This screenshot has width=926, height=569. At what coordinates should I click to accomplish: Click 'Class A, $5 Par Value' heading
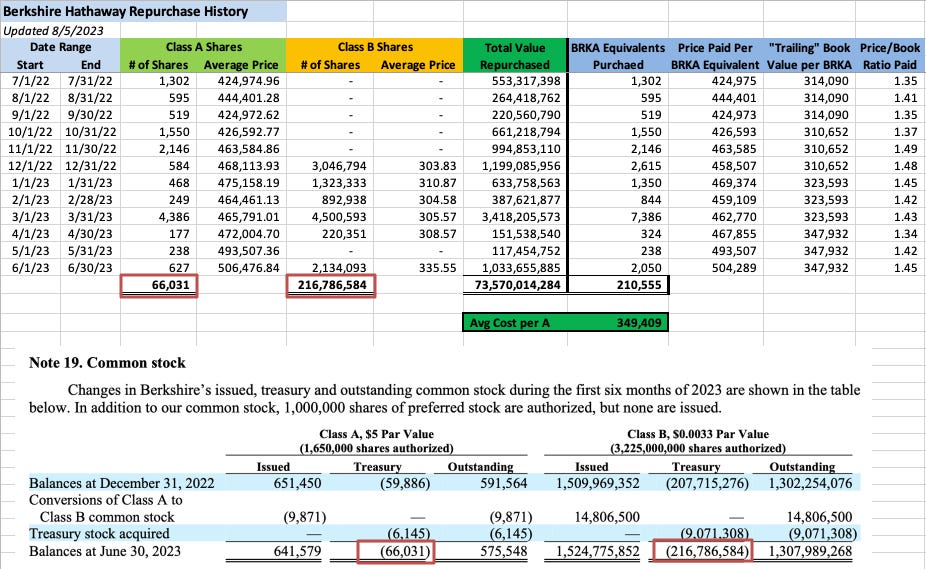376,434
